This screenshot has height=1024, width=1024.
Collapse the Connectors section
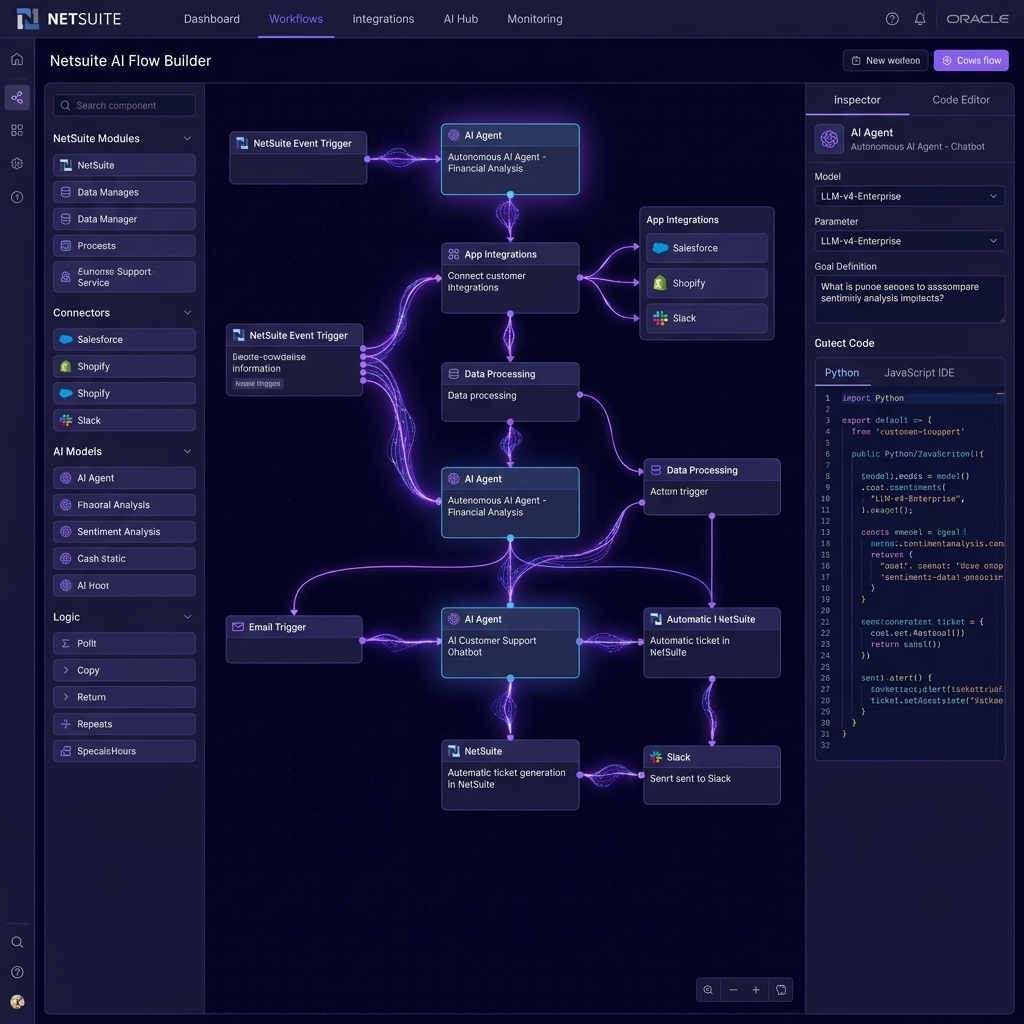[x=187, y=313]
